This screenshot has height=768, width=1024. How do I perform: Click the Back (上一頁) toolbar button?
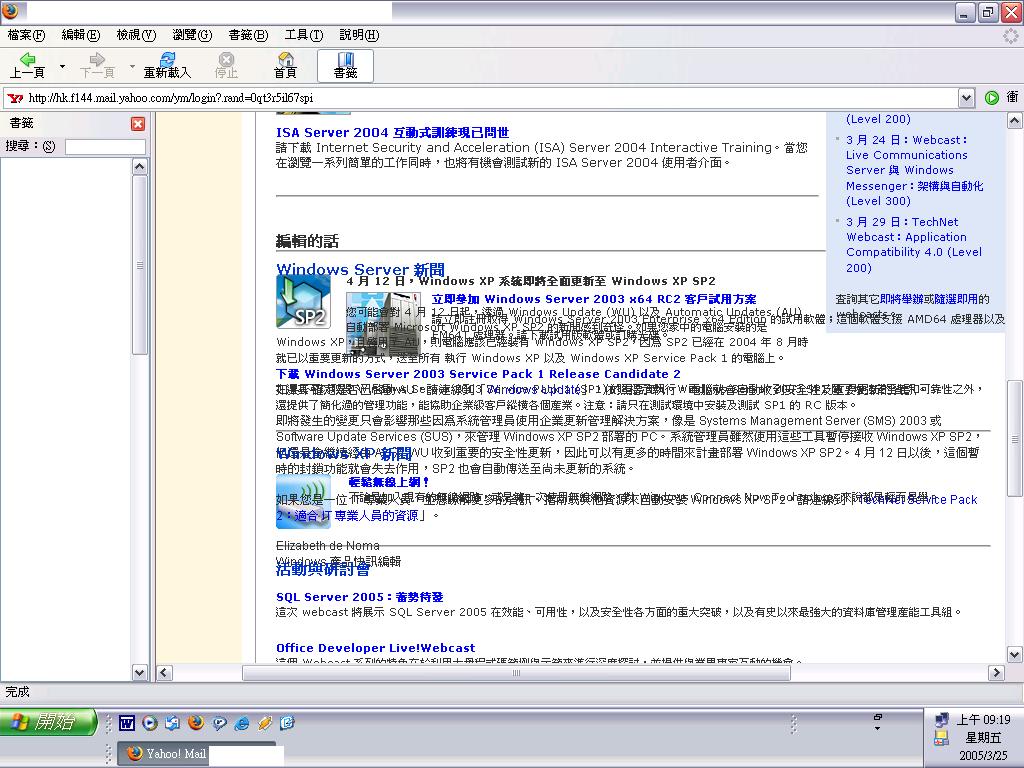[x=27, y=66]
